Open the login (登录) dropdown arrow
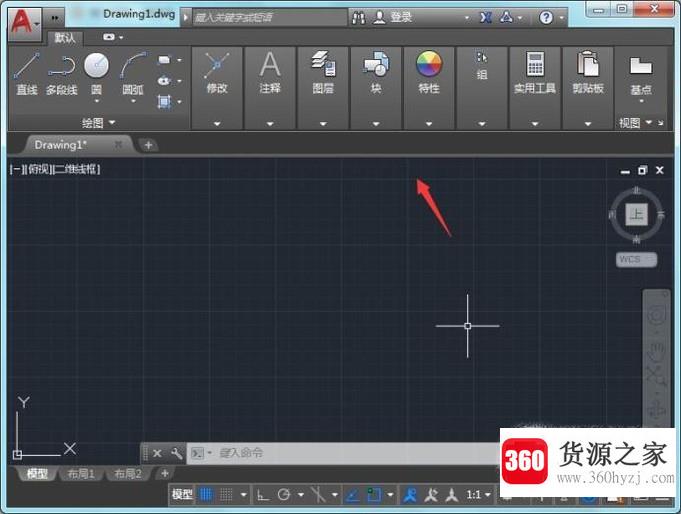Viewport: 681px width, 514px height. 467,18
